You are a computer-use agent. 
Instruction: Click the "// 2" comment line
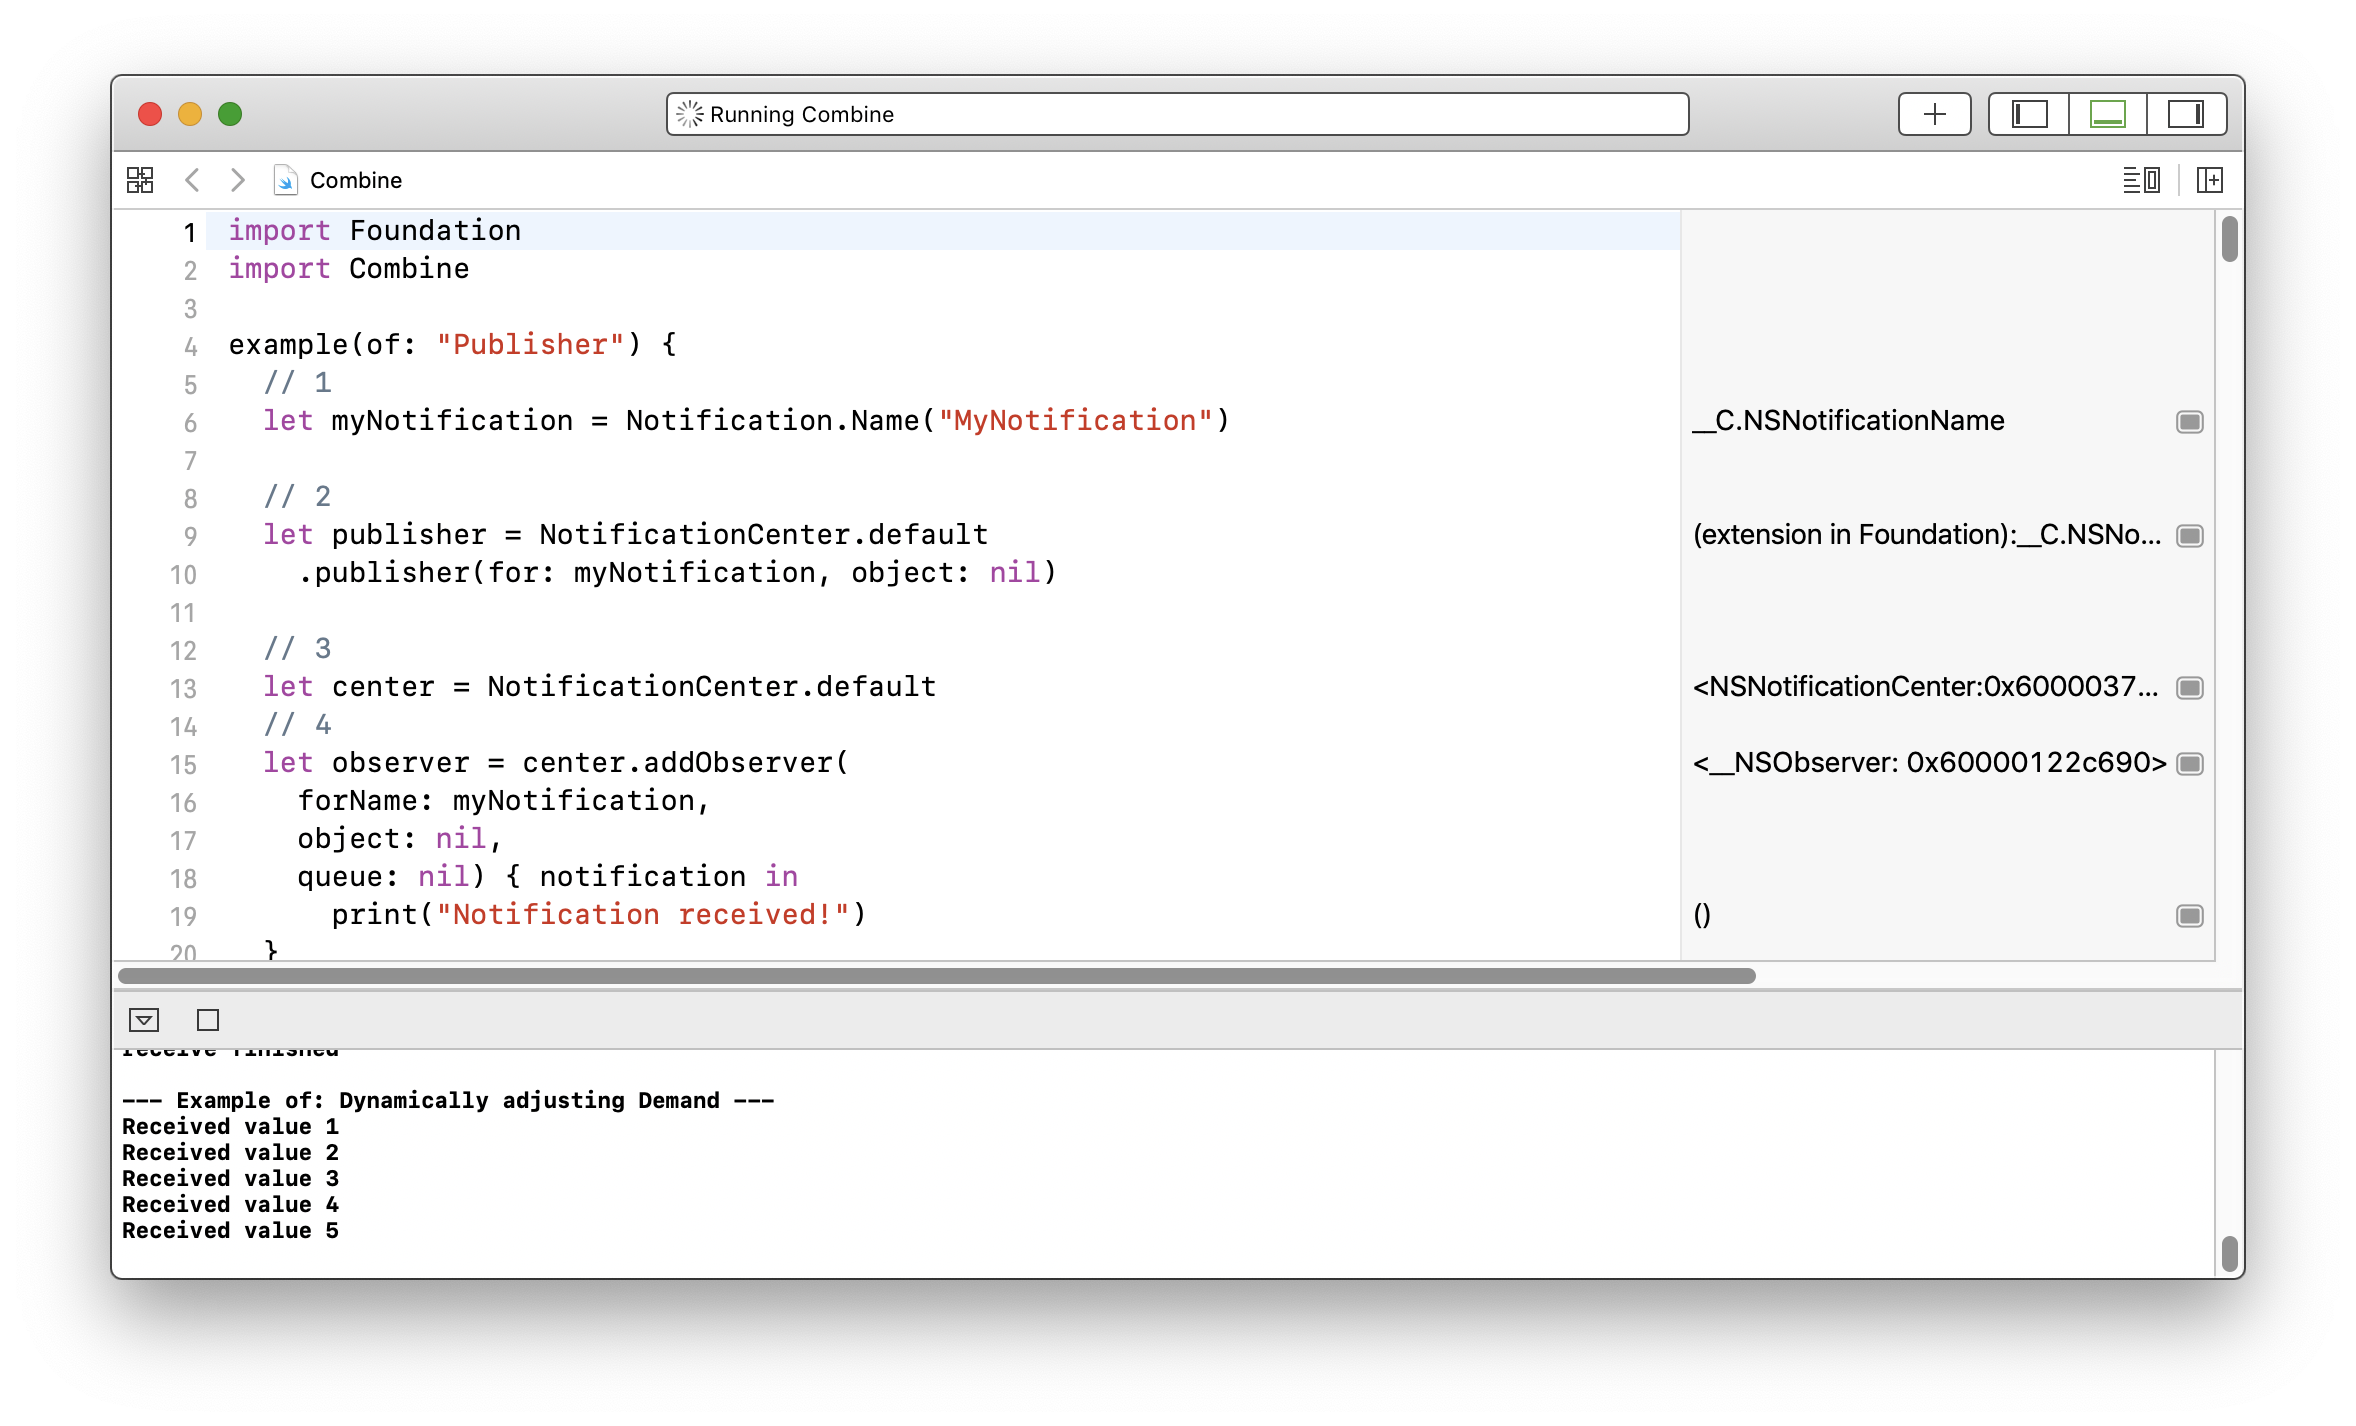297,497
